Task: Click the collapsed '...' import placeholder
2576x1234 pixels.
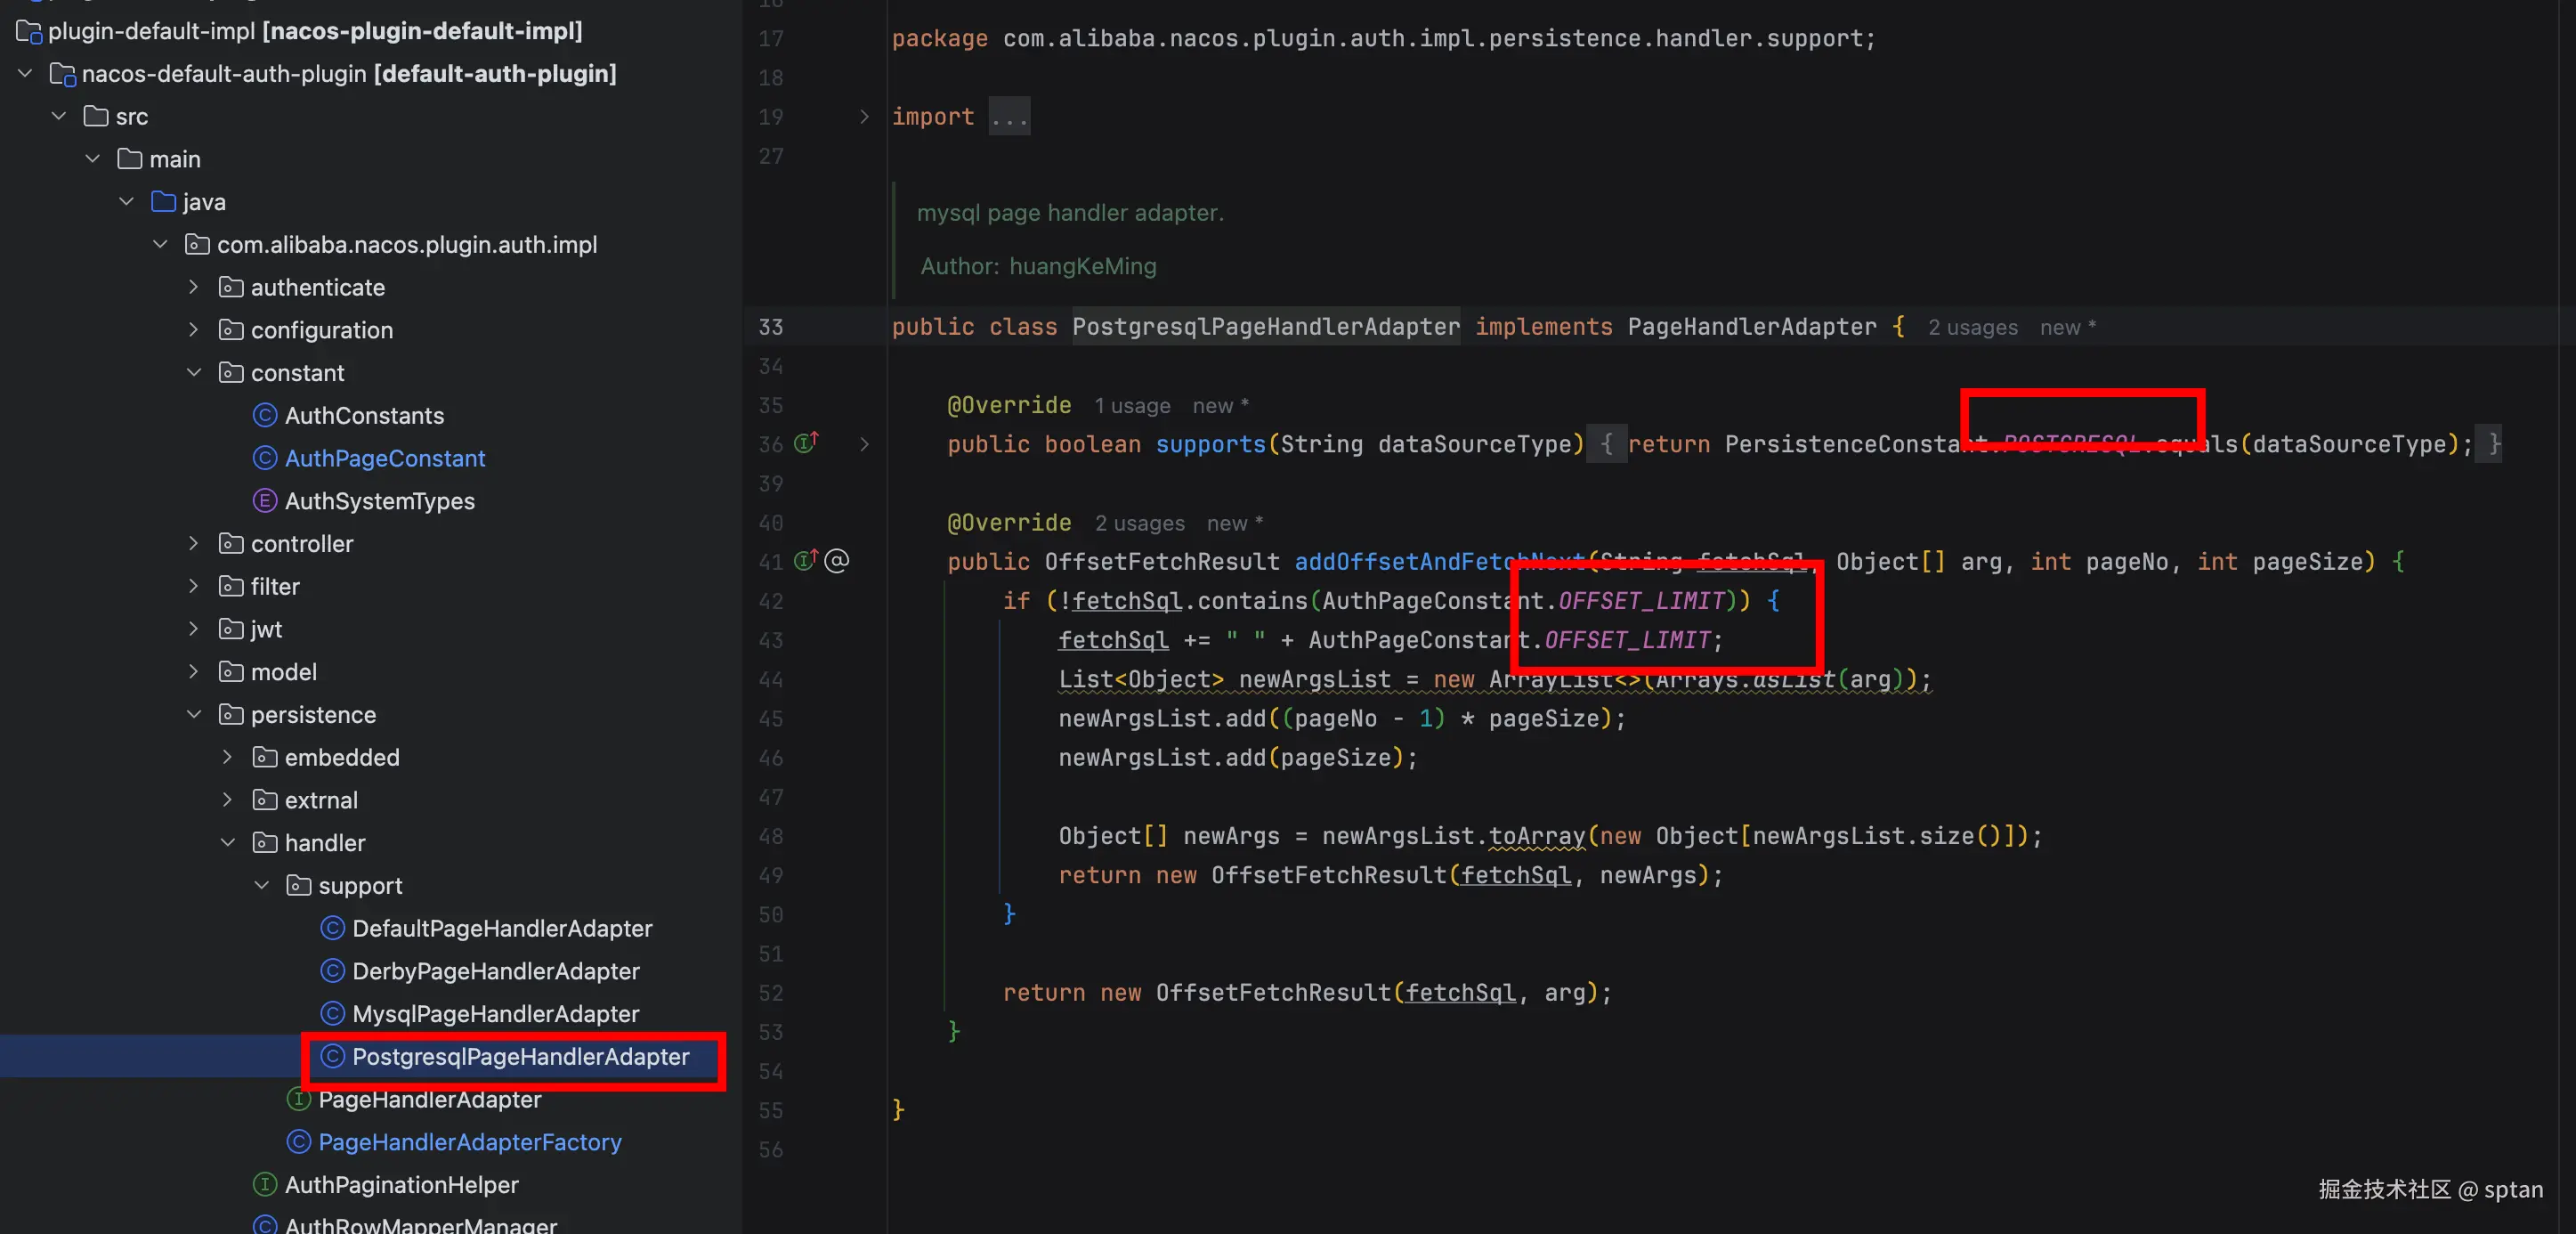Action: (x=1009, y=117)
